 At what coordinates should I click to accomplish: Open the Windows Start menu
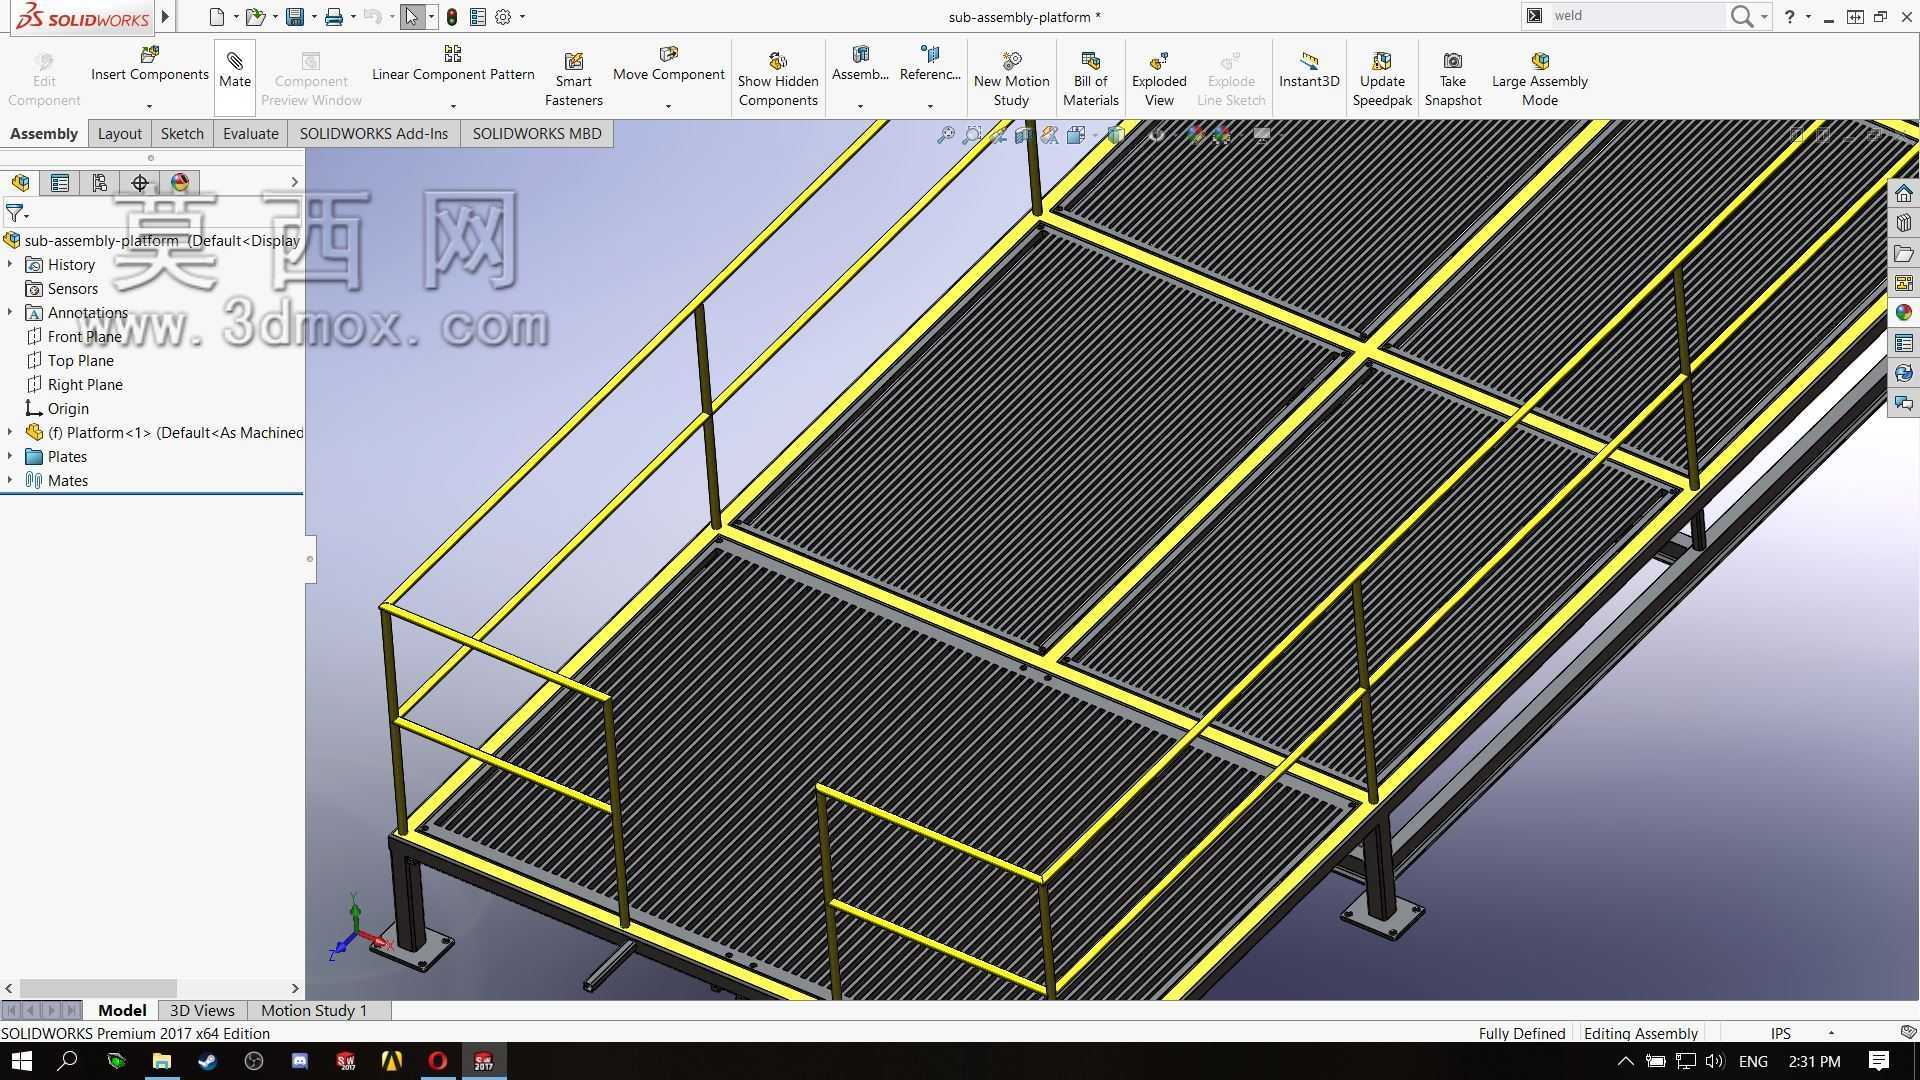click(x=21, y=1061)
